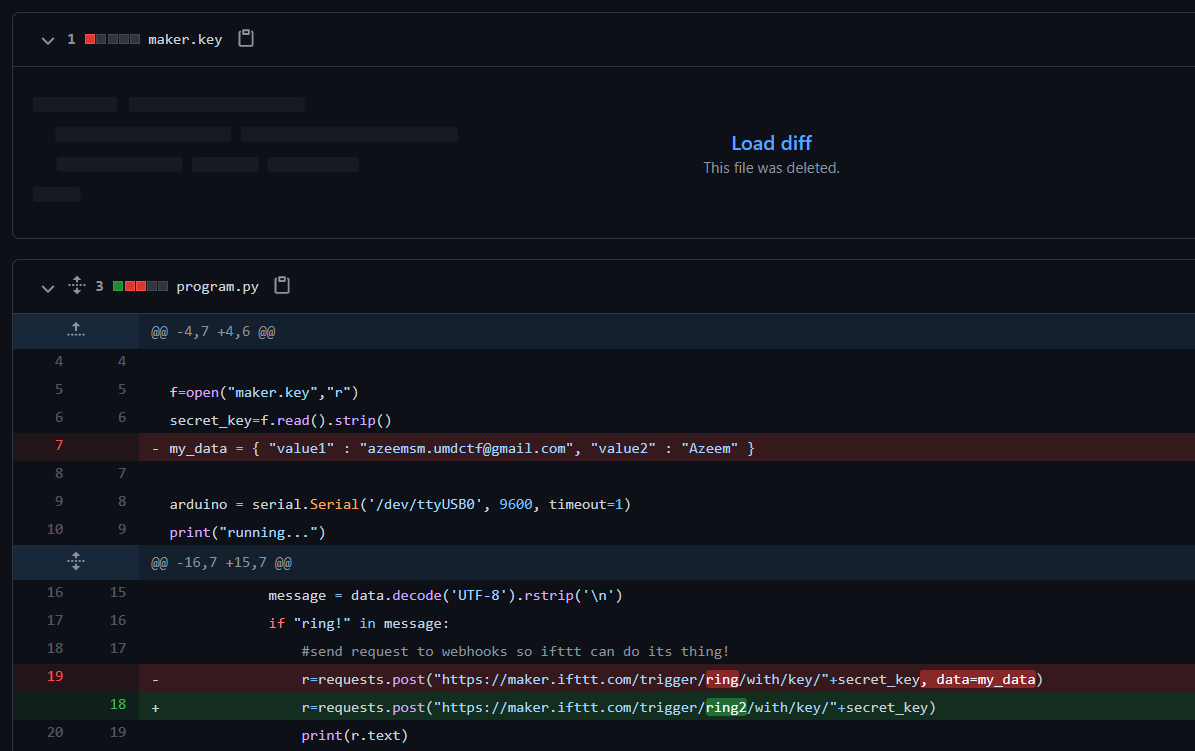Select deleted line number 7
Viewport: 1195px width, 751px height.
tap(59, 445)
